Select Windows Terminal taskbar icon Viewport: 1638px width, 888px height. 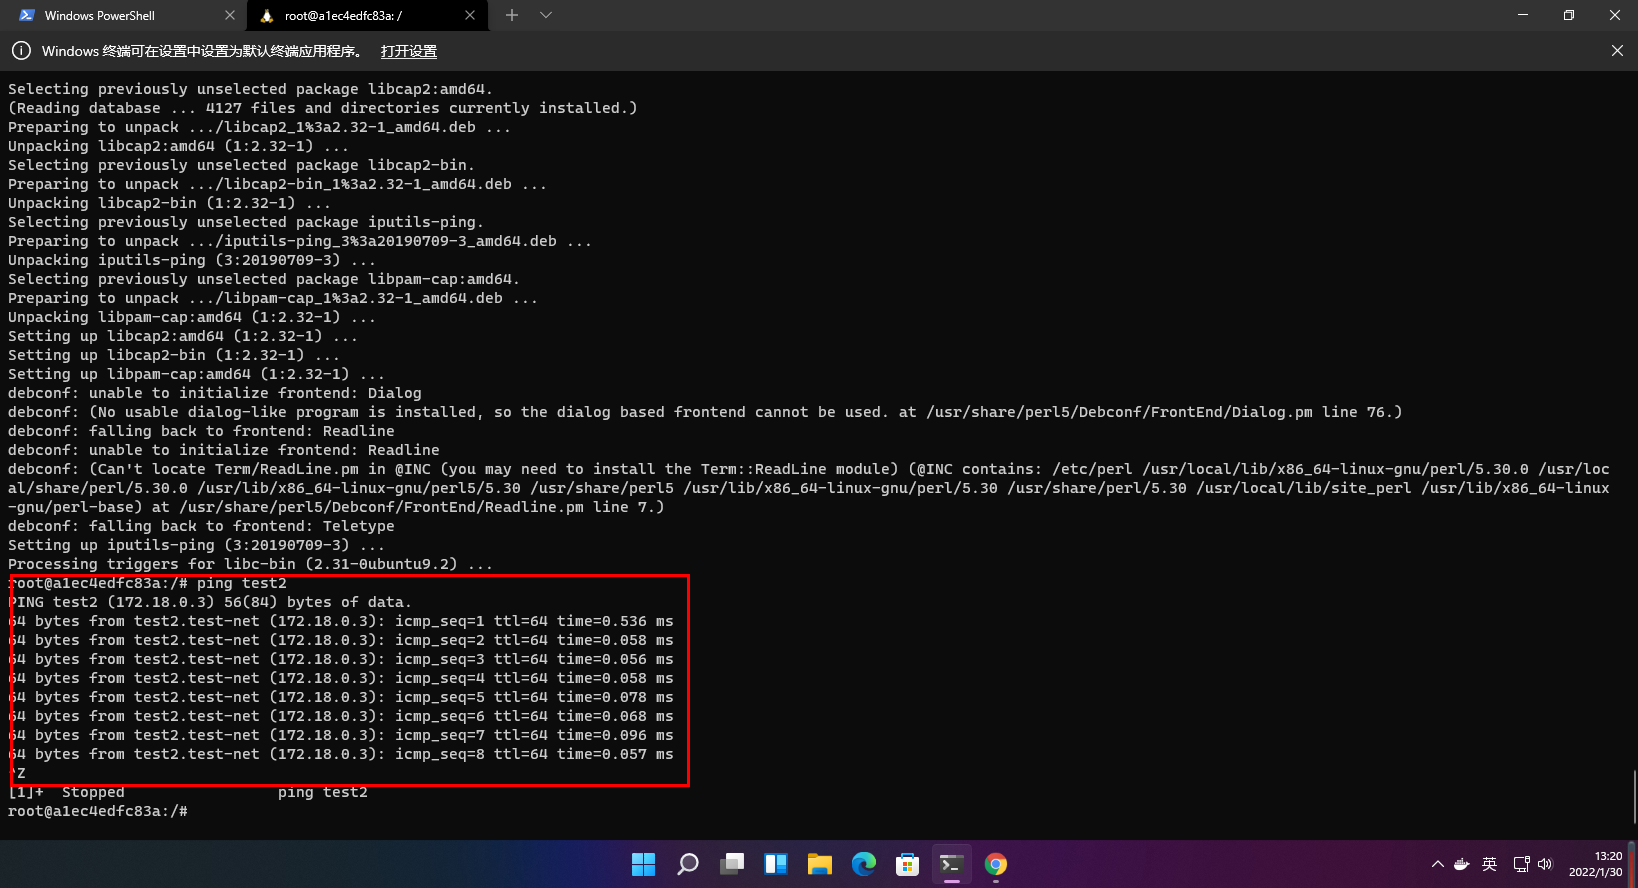tap(952, 864)
